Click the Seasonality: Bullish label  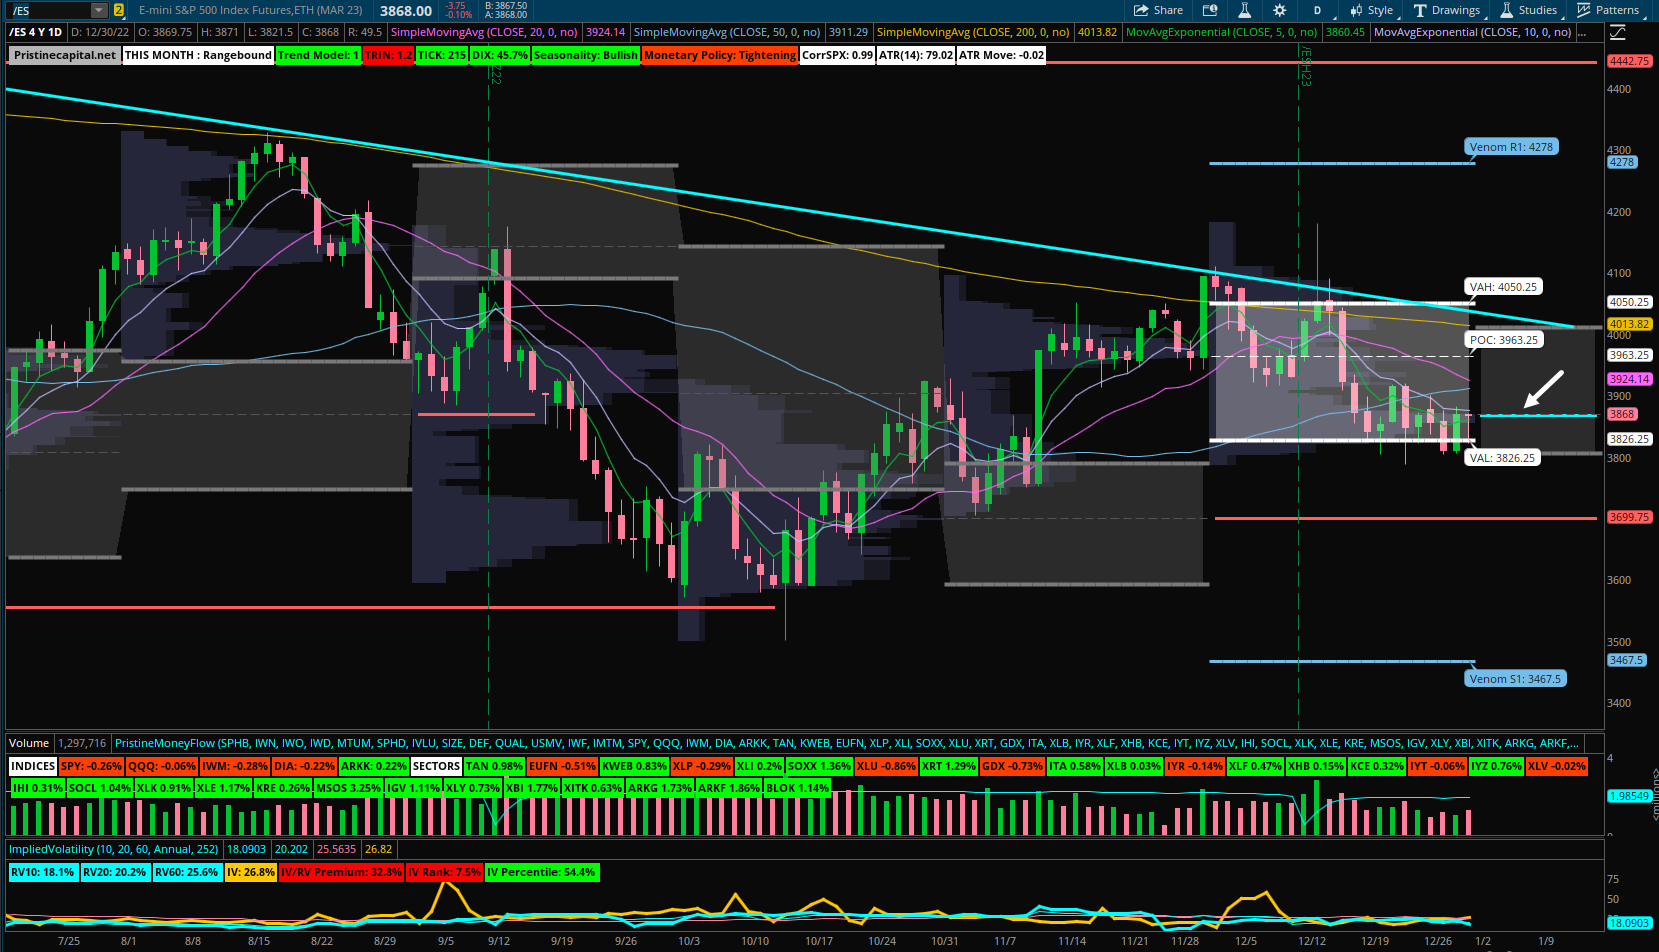[586, 55]
